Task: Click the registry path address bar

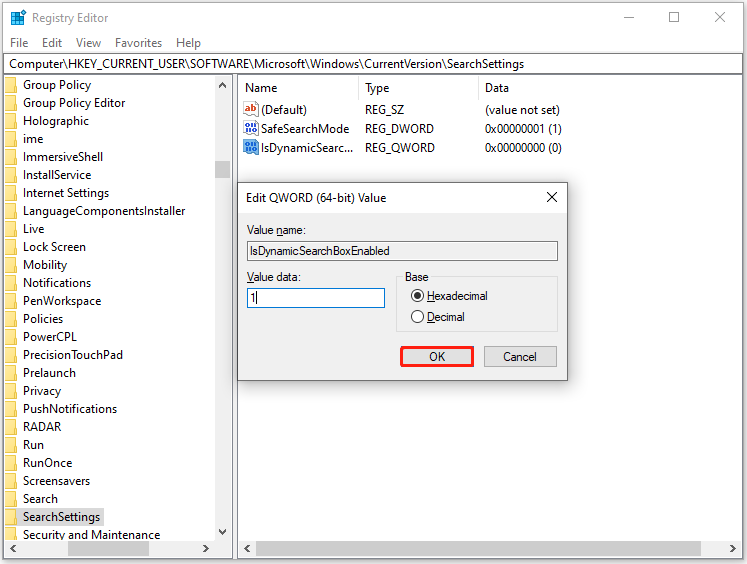Action: coord(373,64)
